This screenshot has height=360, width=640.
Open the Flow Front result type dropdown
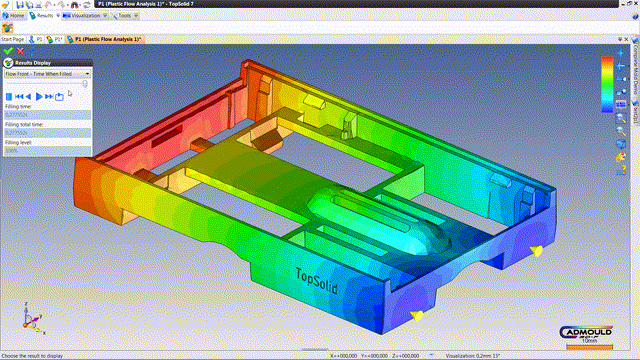pos(47,74)
